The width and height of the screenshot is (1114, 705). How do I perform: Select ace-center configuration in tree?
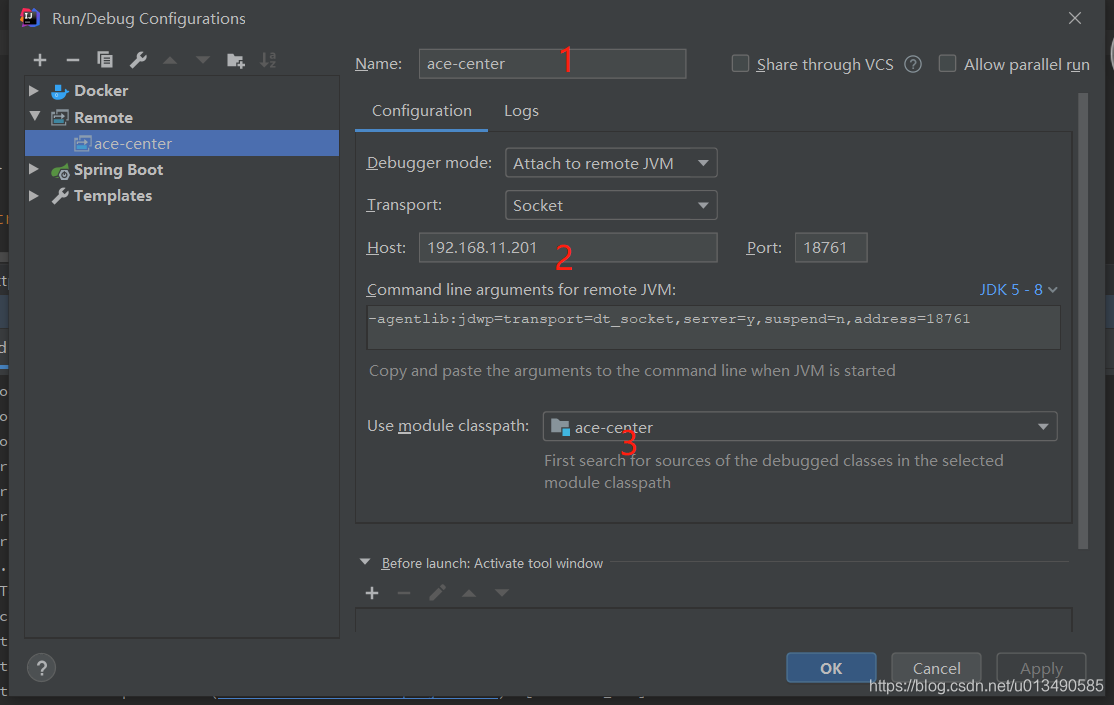(182, 144)
